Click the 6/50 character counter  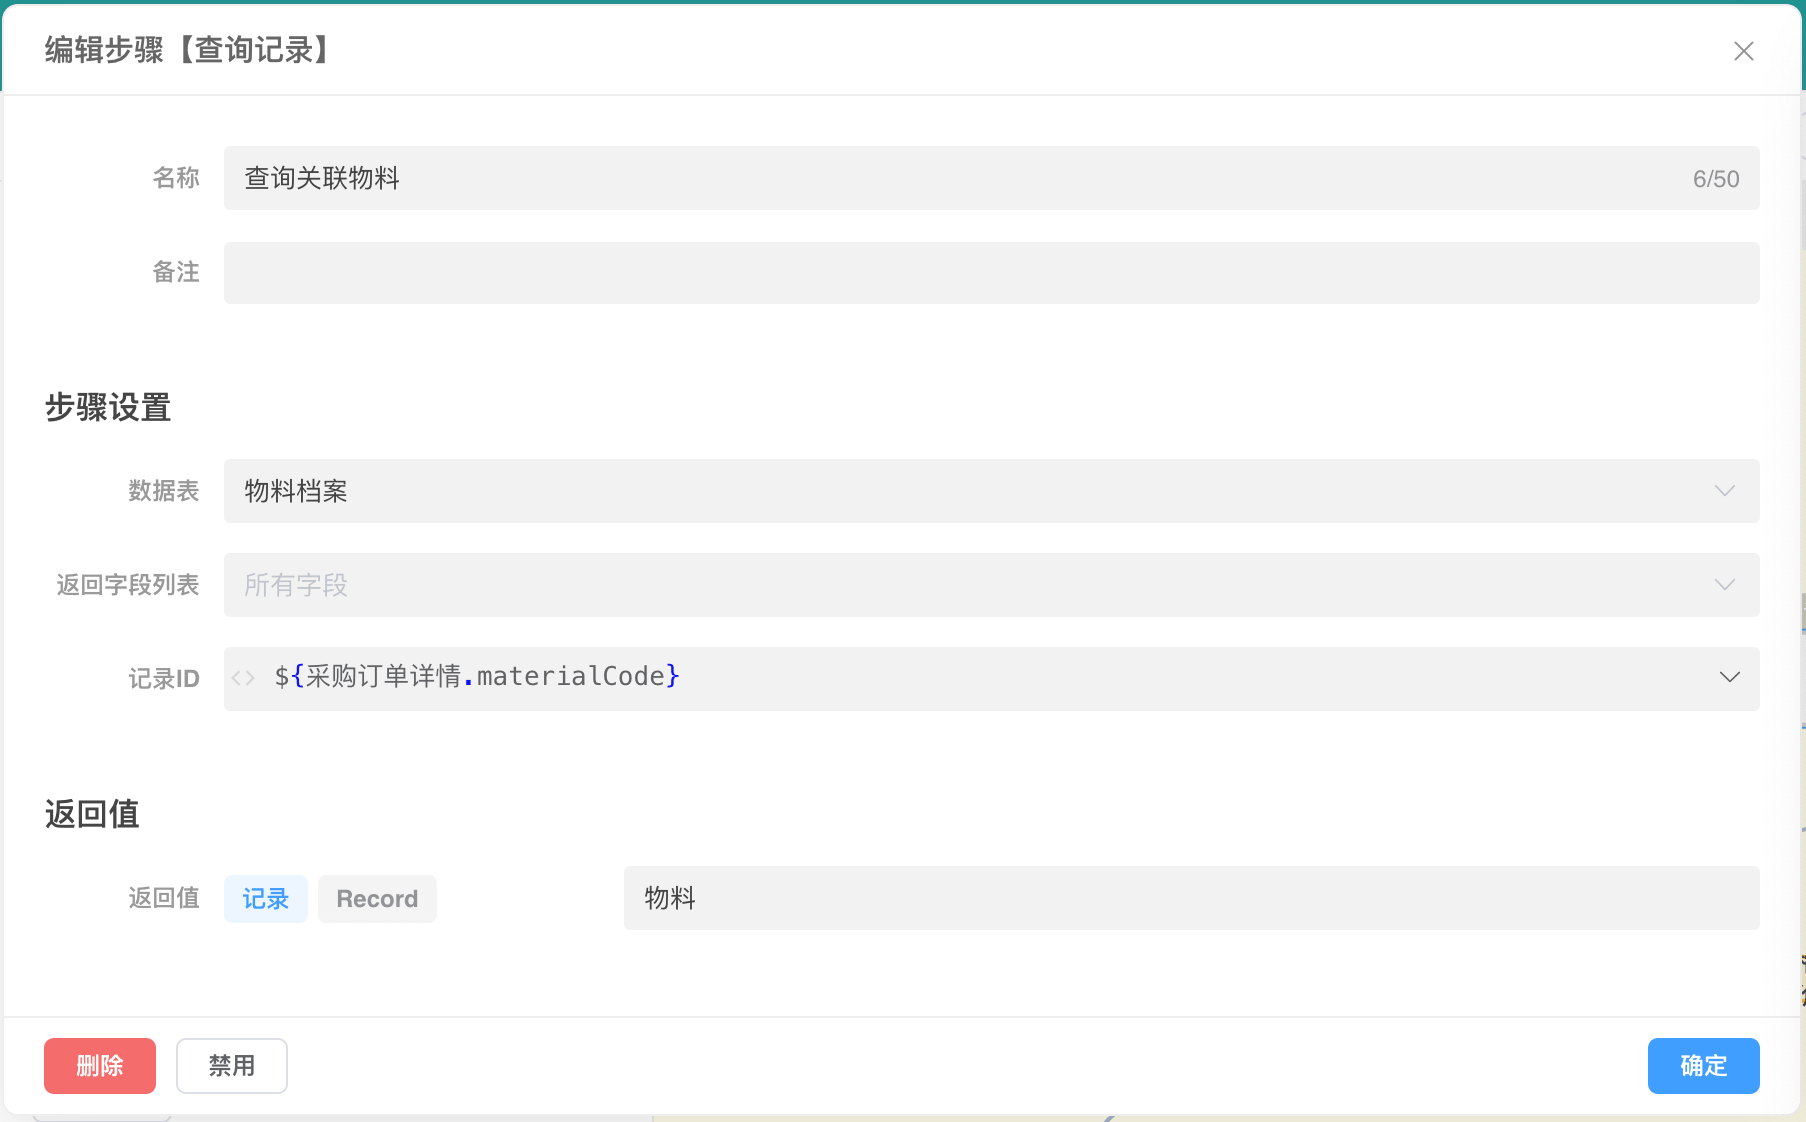point(1715,179)
